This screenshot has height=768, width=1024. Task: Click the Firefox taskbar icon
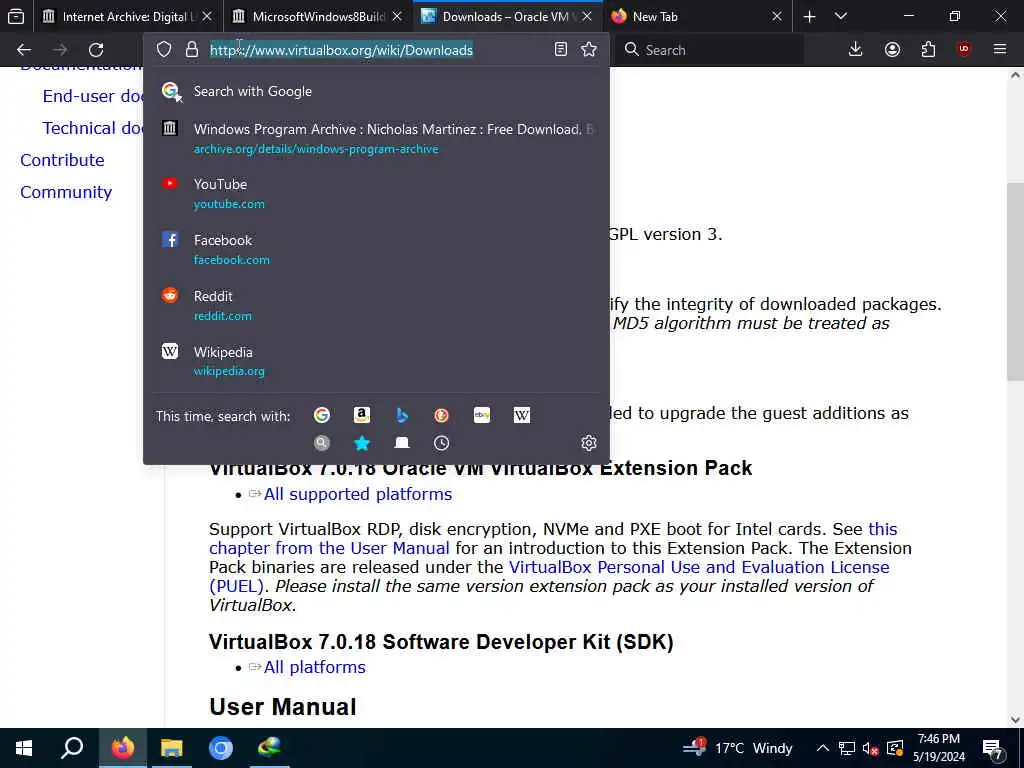pyautogui.click(x=122, y=748)
